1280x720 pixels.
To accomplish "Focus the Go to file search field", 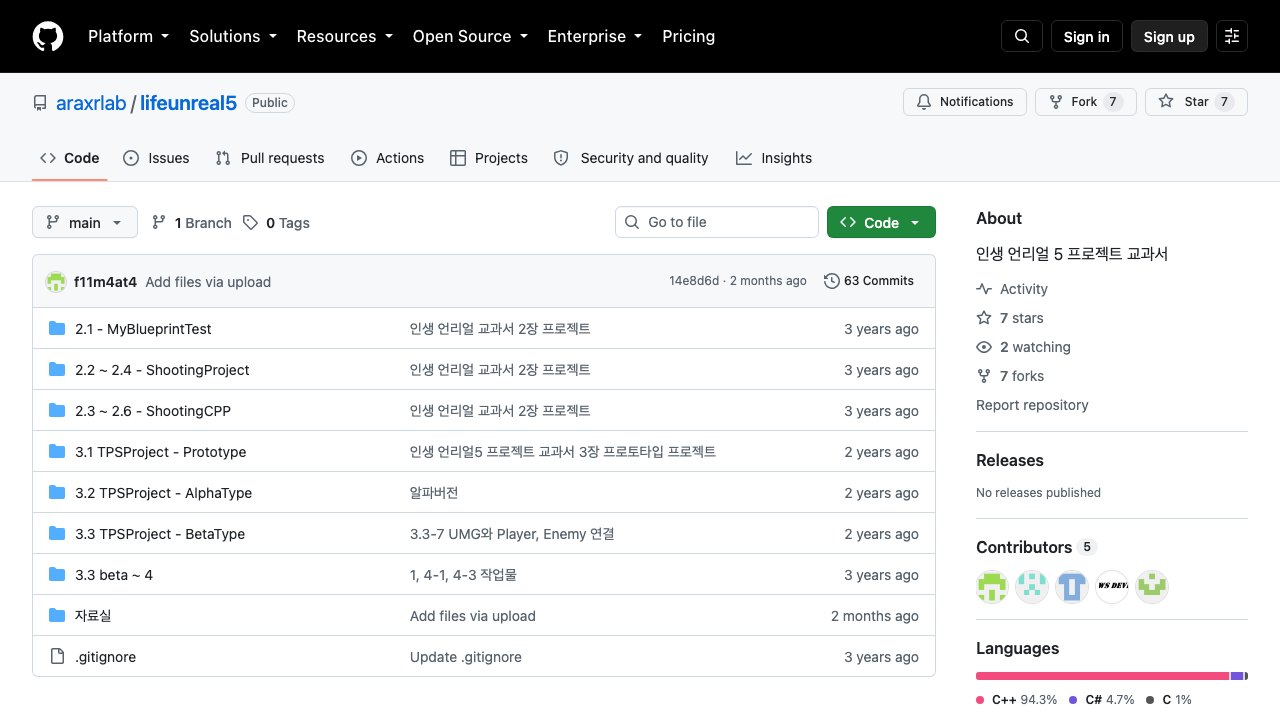I will pos(717,222).
